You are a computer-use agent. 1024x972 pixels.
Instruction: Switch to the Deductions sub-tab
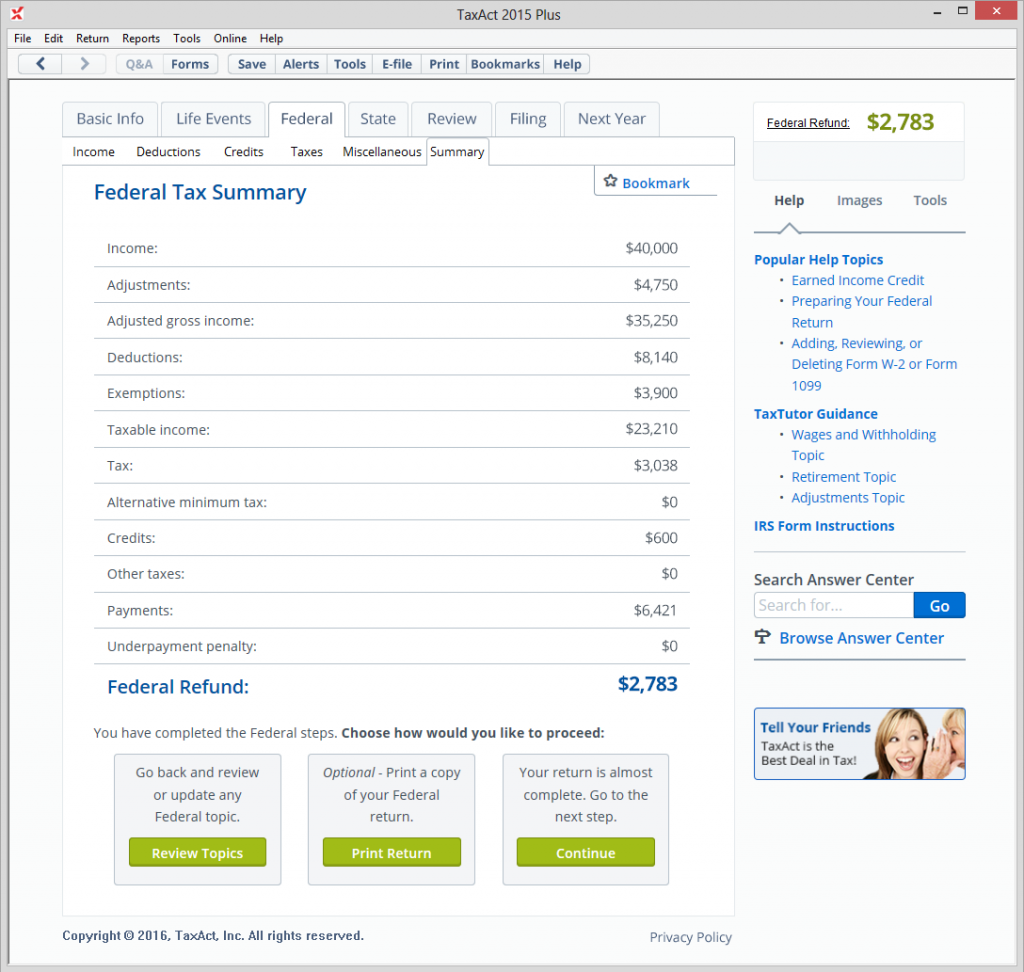click(x=168, y=151)
